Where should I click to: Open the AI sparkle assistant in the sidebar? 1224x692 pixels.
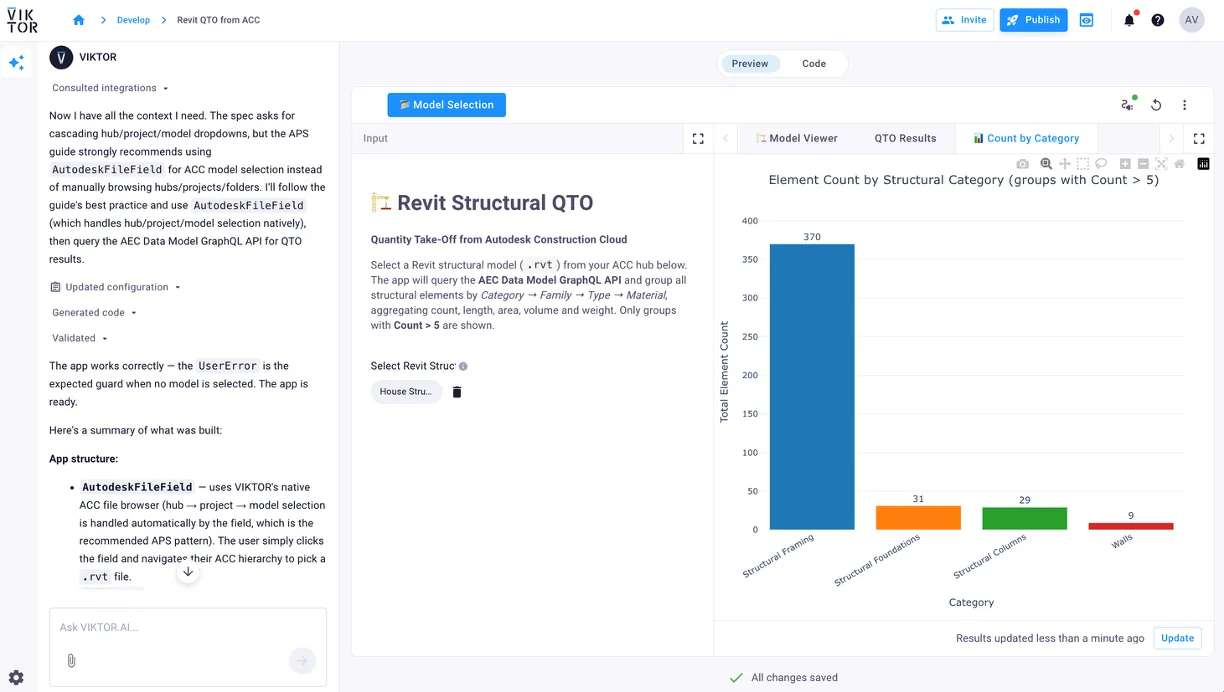(16, 62)
